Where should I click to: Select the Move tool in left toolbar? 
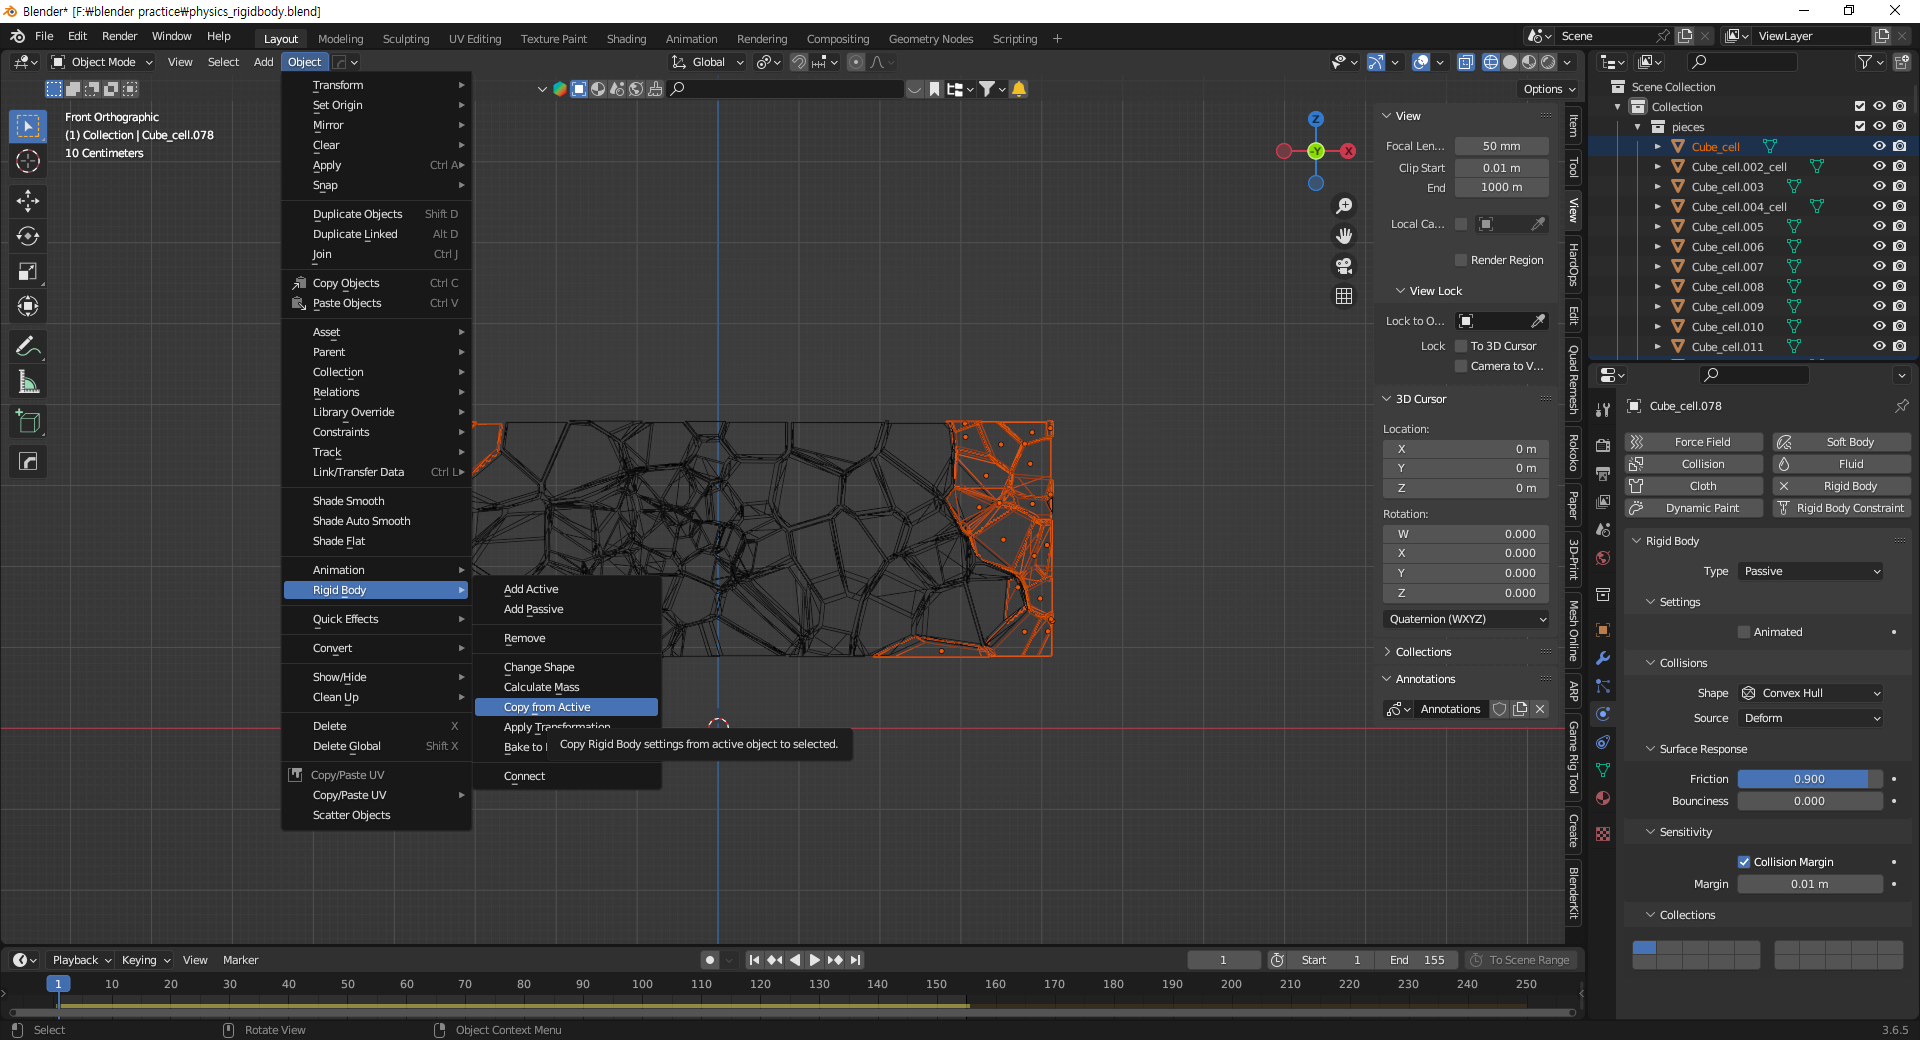point(28,201)
